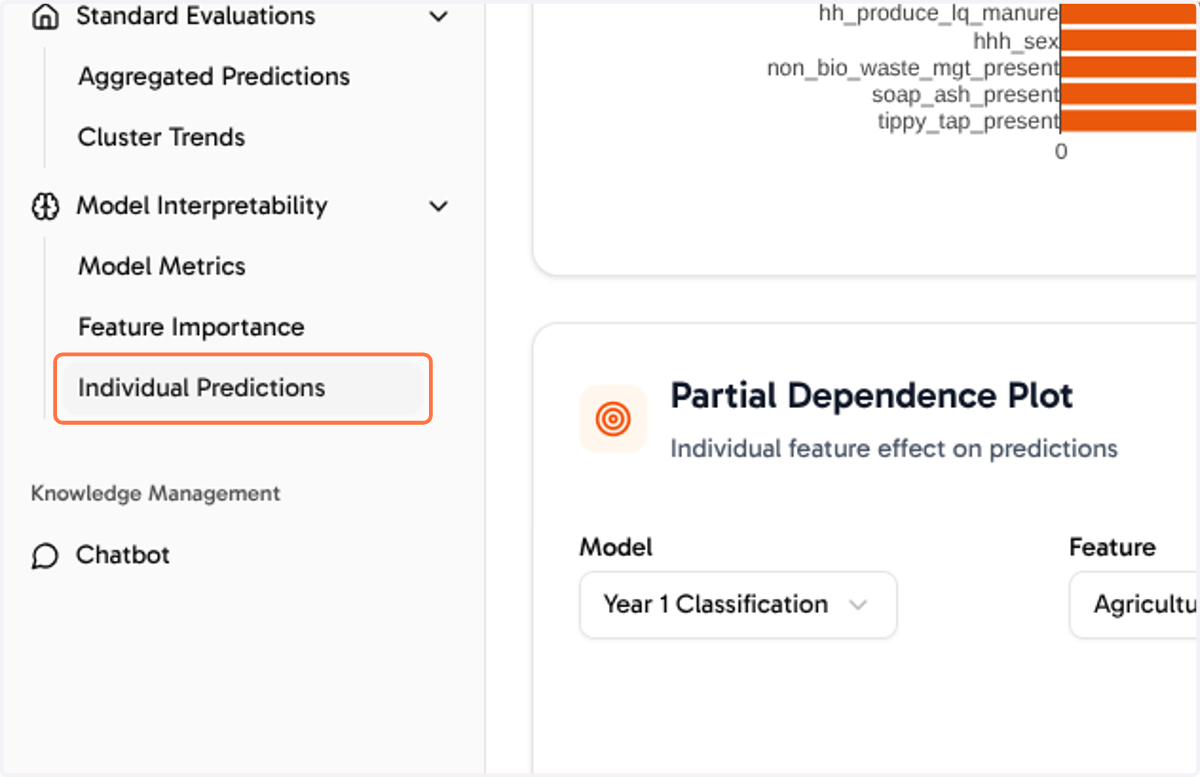Click the Chatbot speech bubble icon
The height and width of the screenshot is (777, 1200).
click(45, 555)
